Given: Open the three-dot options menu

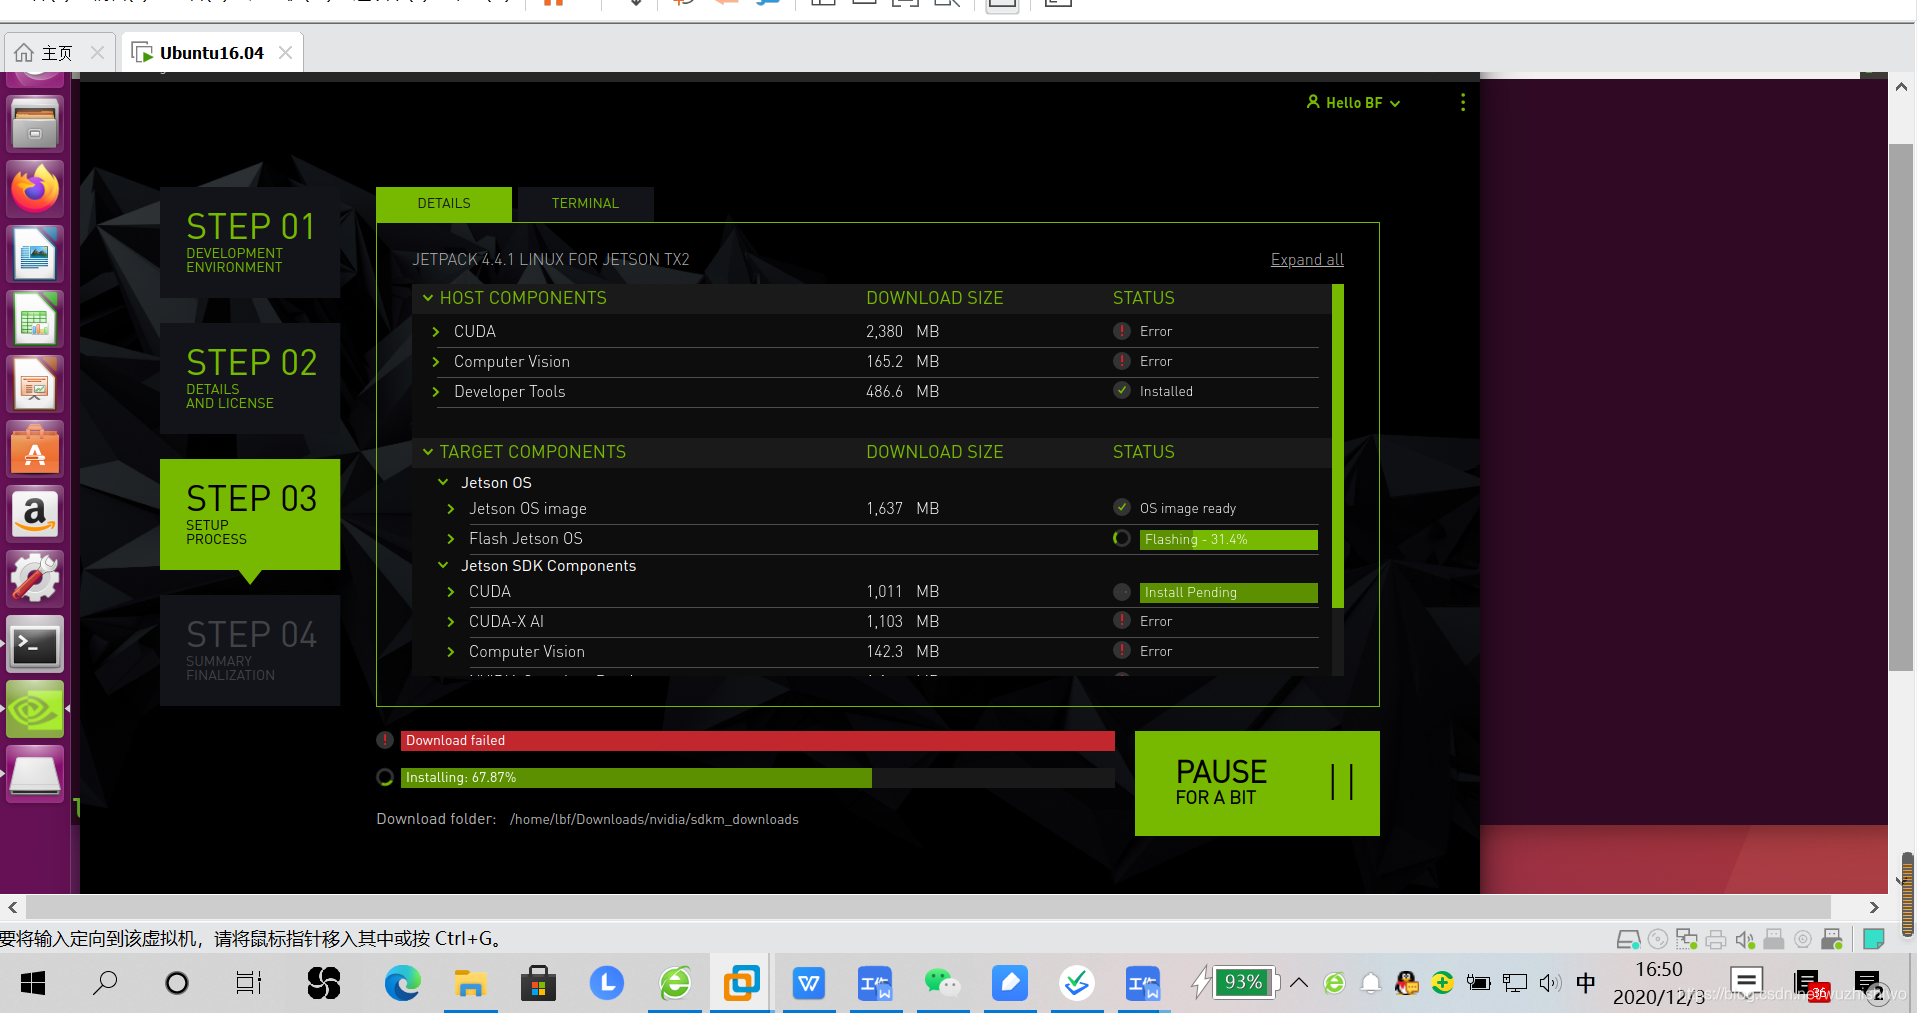Looking at the screenshot, I should (x=1463, y=102).
